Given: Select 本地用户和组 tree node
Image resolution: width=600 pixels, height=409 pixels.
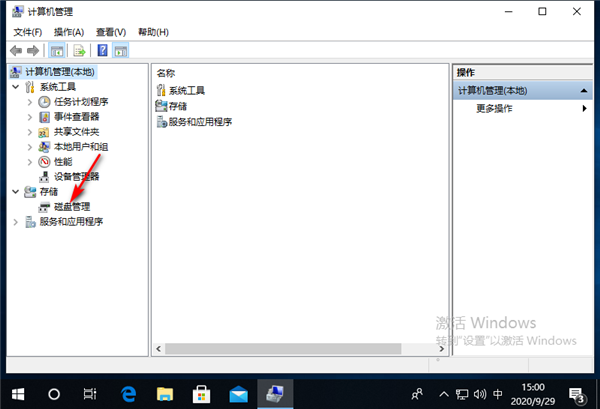Looking at the screenshot, I should point(81,147).
